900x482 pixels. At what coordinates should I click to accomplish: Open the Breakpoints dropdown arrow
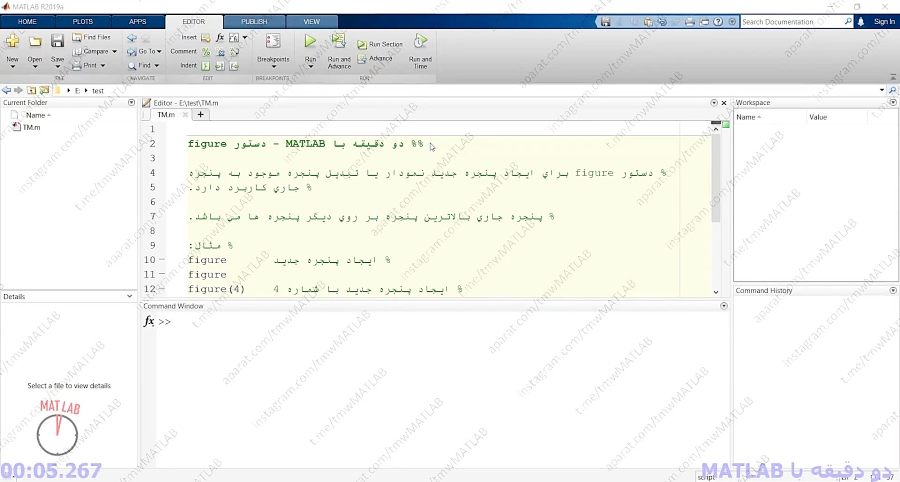coord(273,67)
